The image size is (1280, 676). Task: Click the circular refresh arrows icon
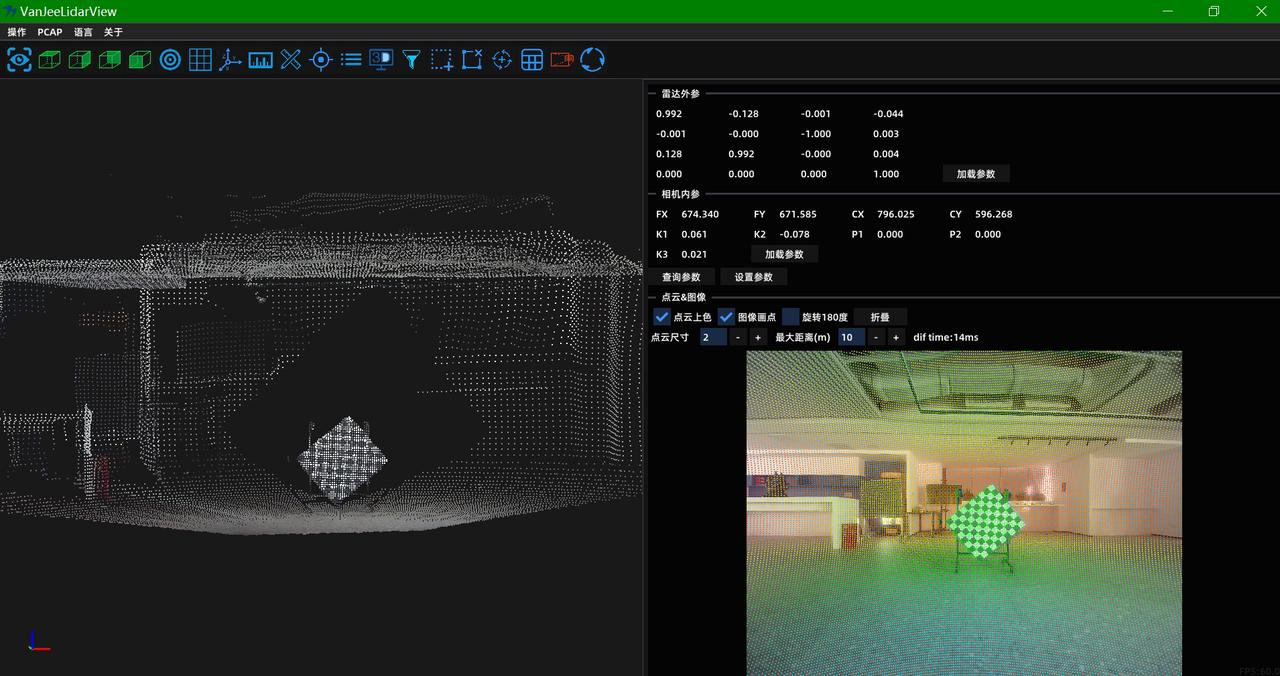pyautogui.click(x=593, y=60)
